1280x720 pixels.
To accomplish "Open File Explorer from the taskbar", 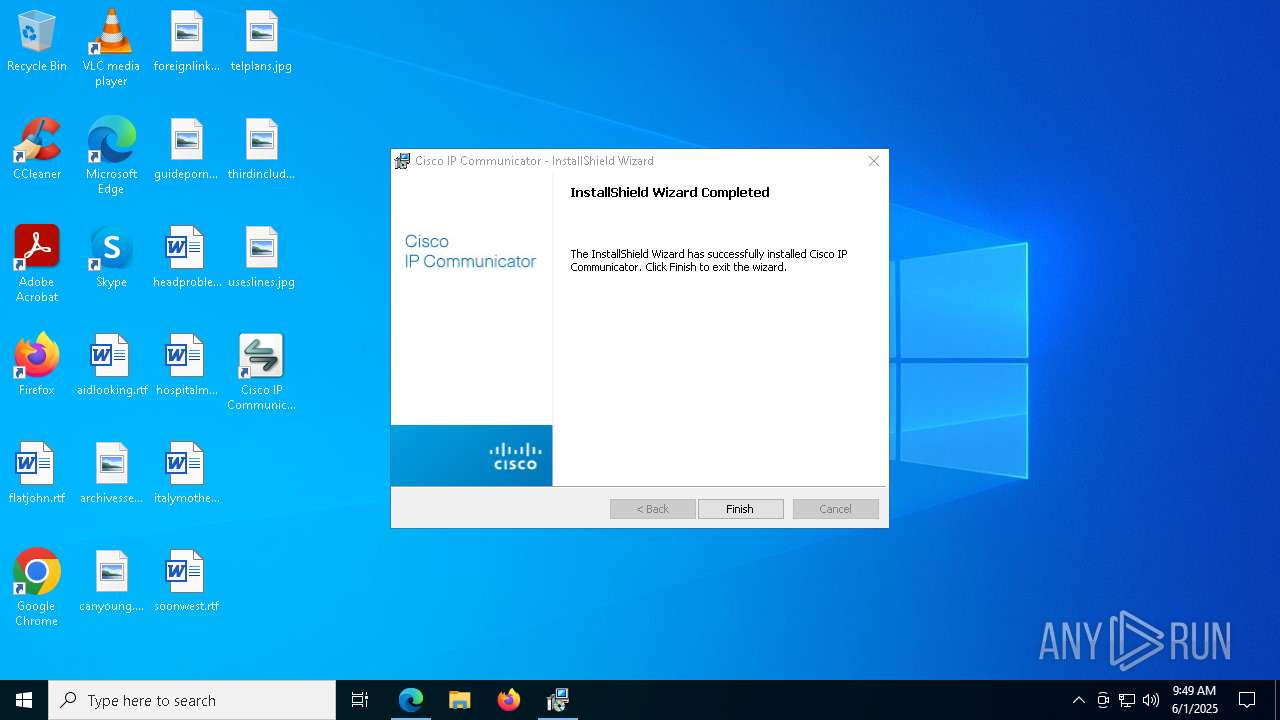I will coord(460,700).
